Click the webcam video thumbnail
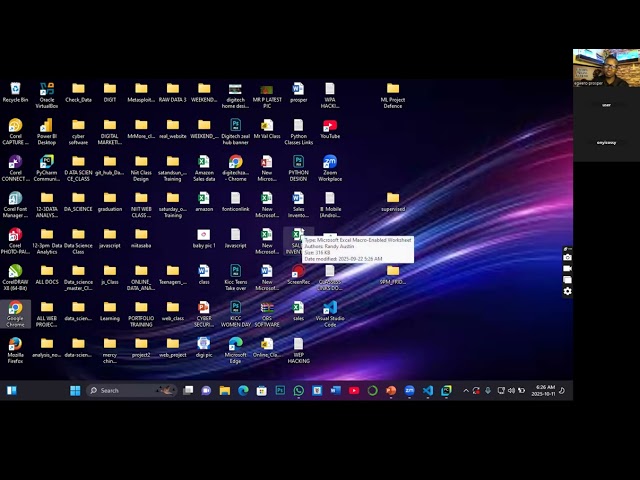Image resolution: width=640 pixels, height=480 pixels. point(606,68)
